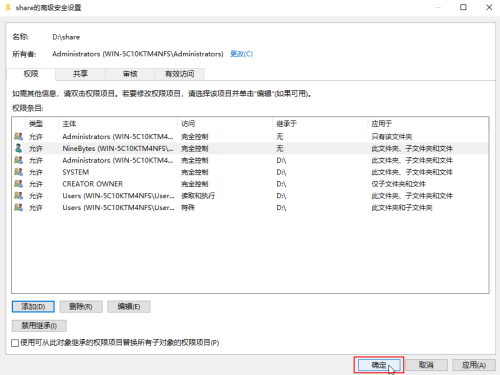Click the group icon beside CREATOR OWNER
Viewport: 500px width, 375px height.
19,184
